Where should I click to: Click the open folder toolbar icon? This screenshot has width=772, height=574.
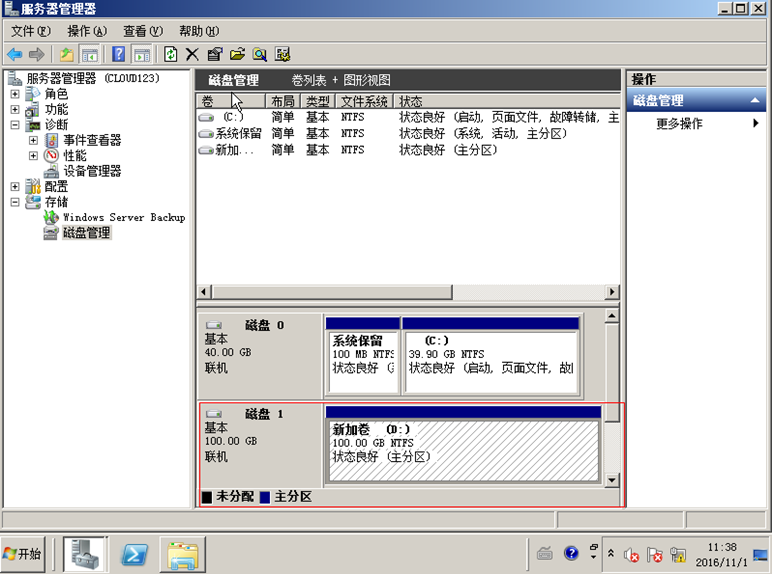pos(237,54)
